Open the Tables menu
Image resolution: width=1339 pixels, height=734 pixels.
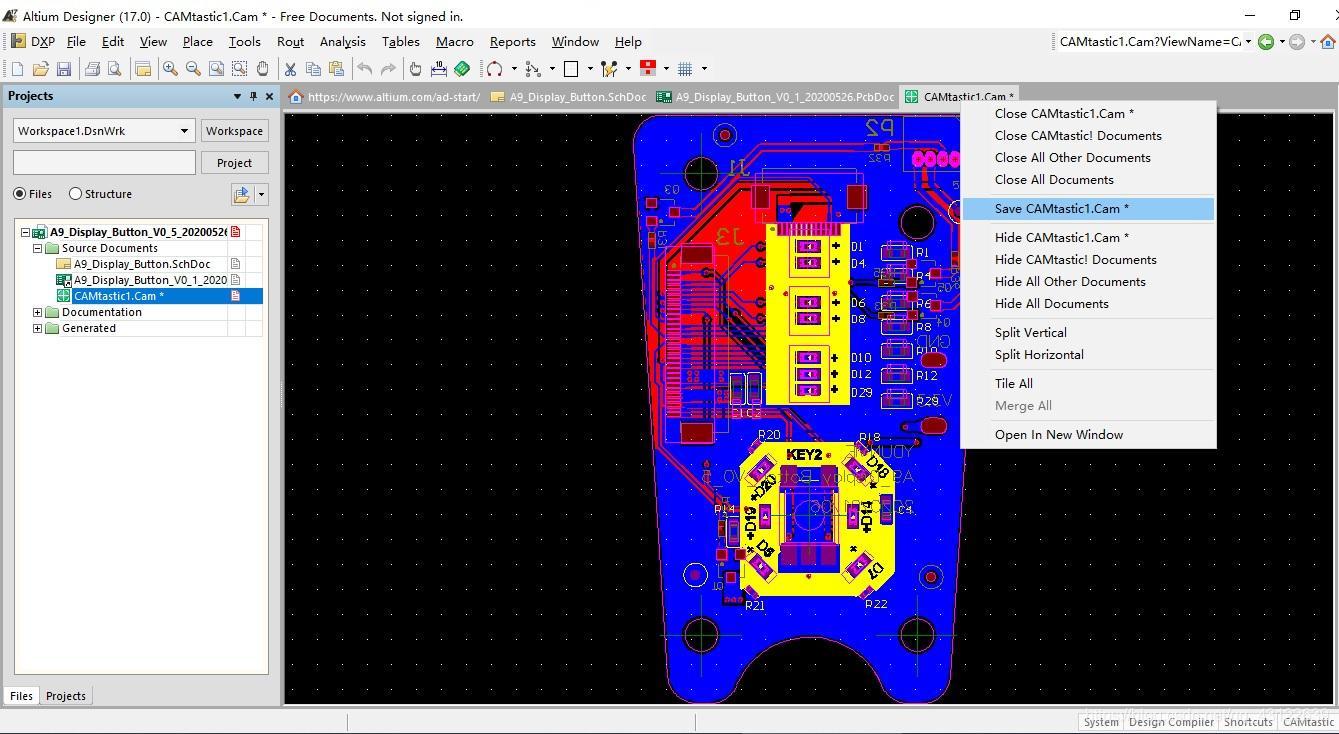pyautogui.click(x=400, y=42)
